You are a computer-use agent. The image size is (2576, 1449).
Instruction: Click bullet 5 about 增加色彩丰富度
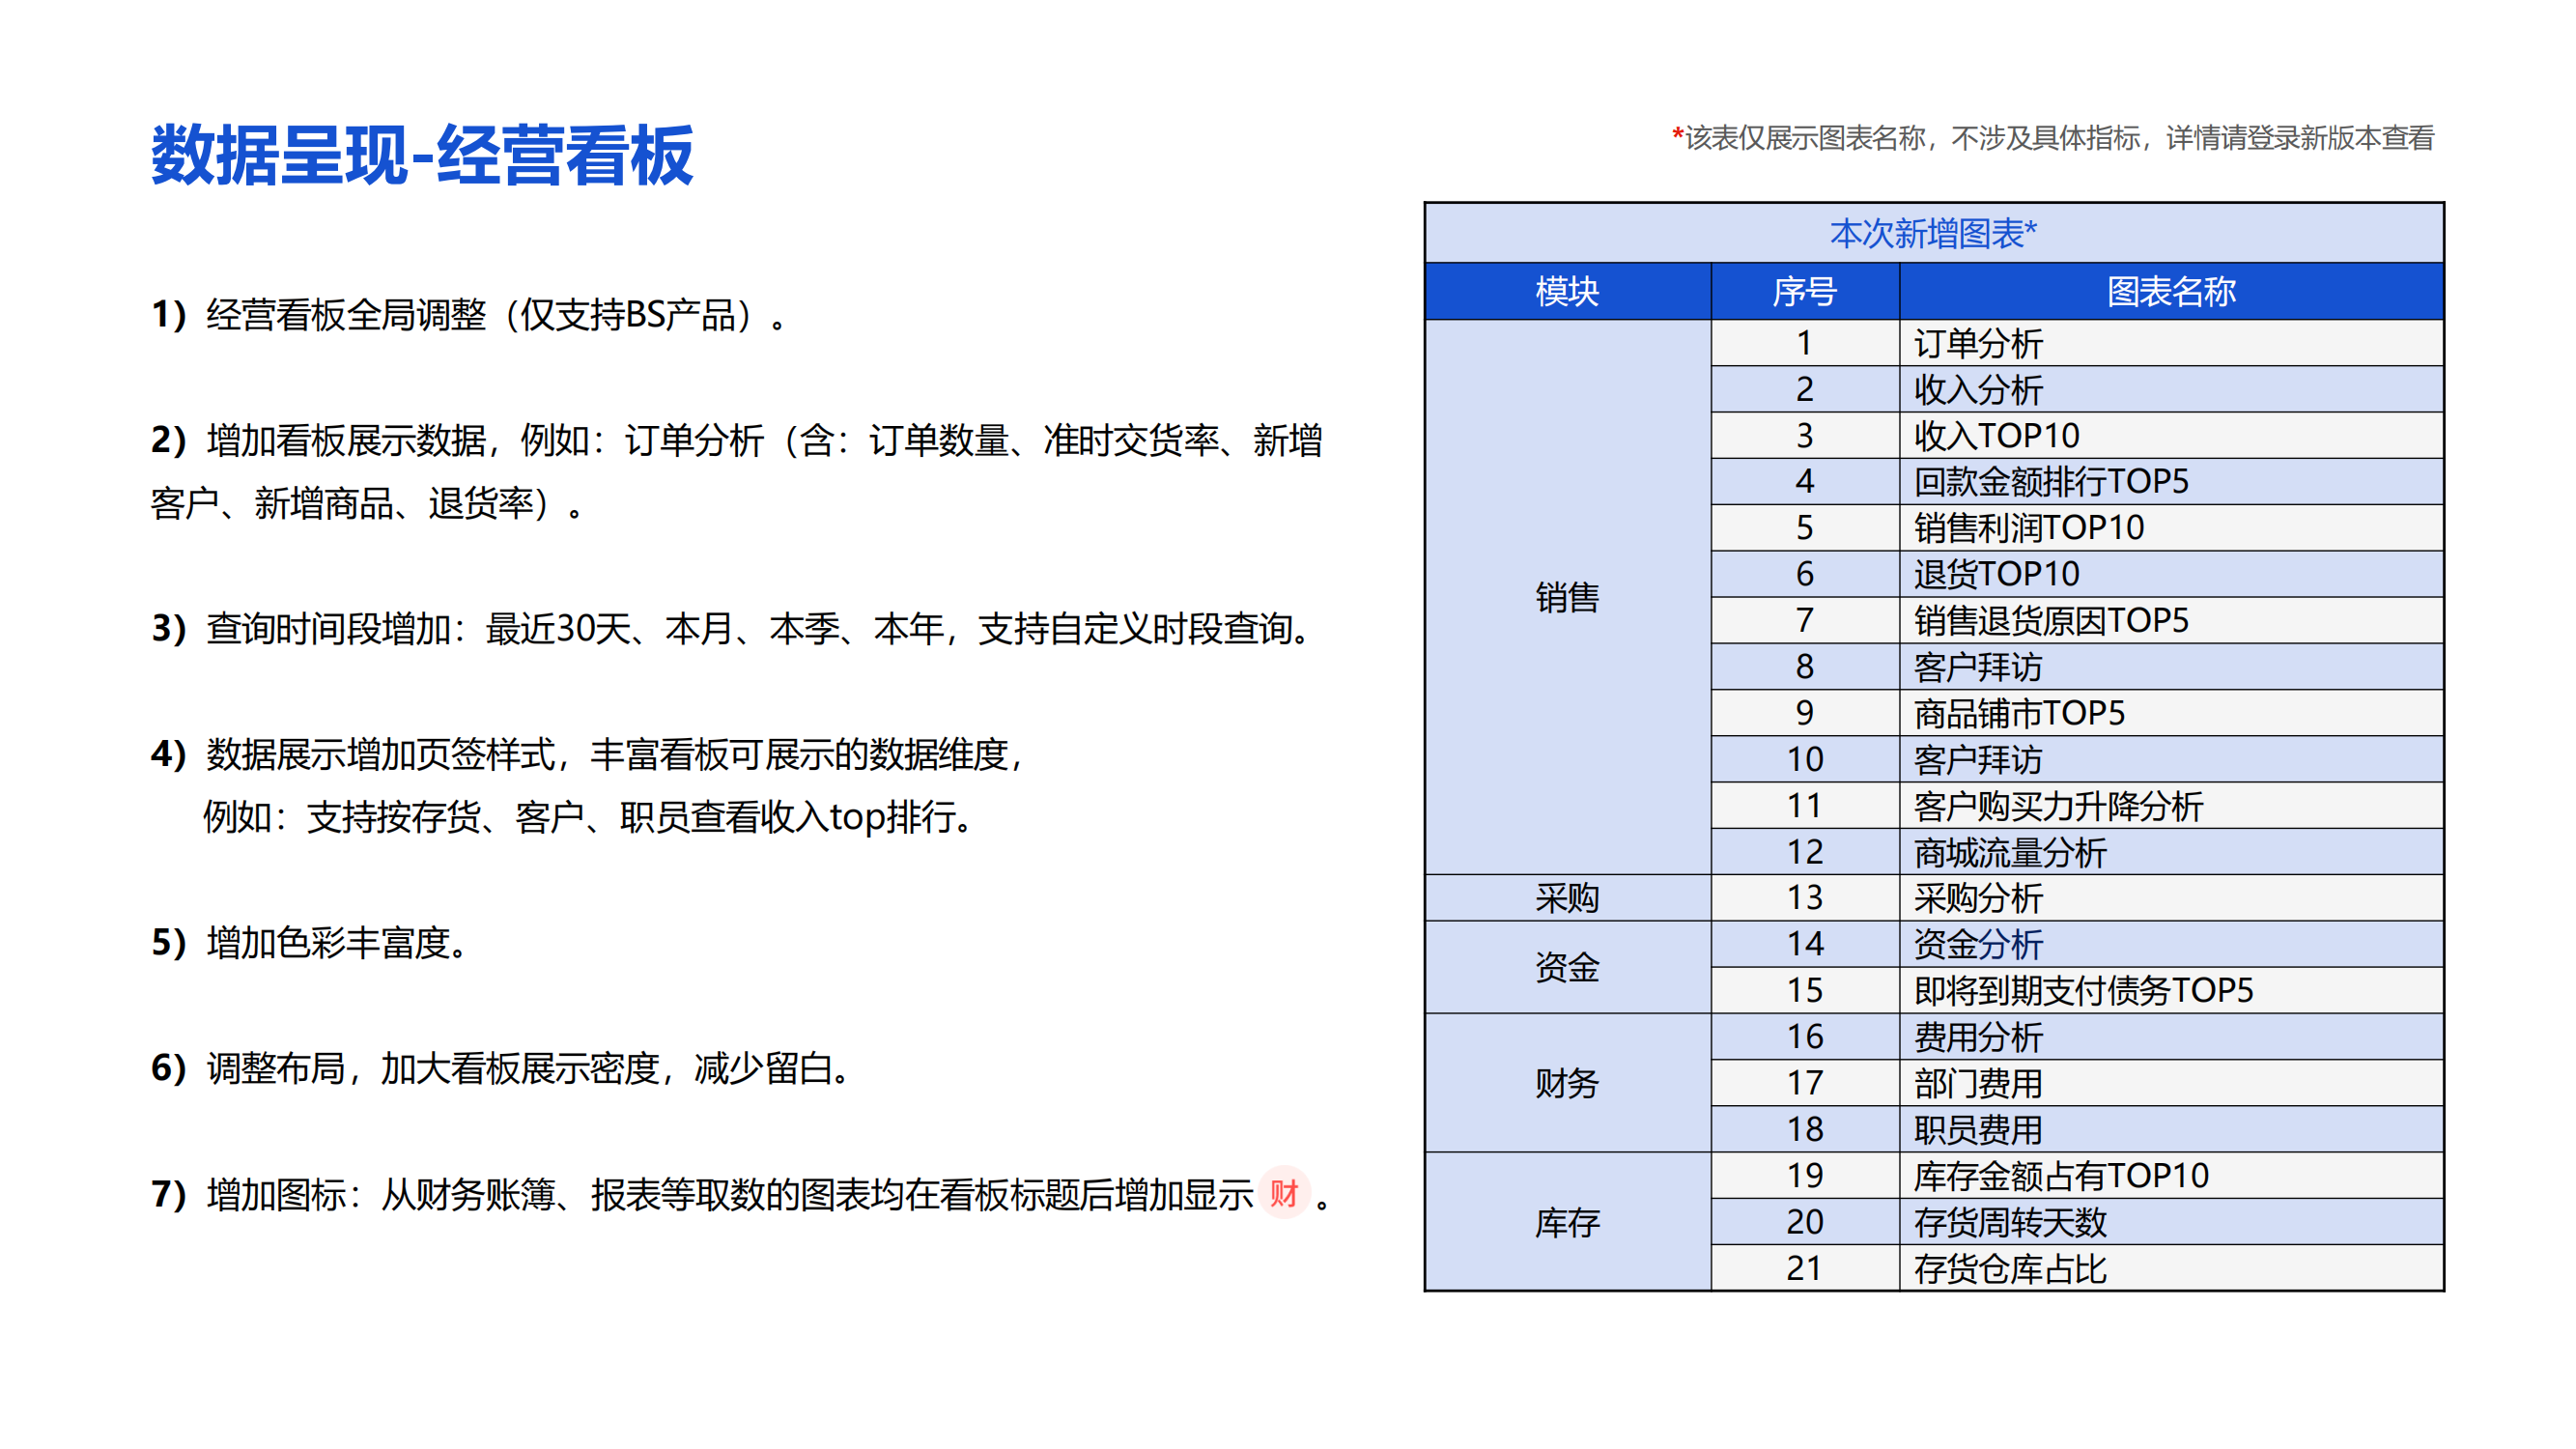(x=310, y=942)
